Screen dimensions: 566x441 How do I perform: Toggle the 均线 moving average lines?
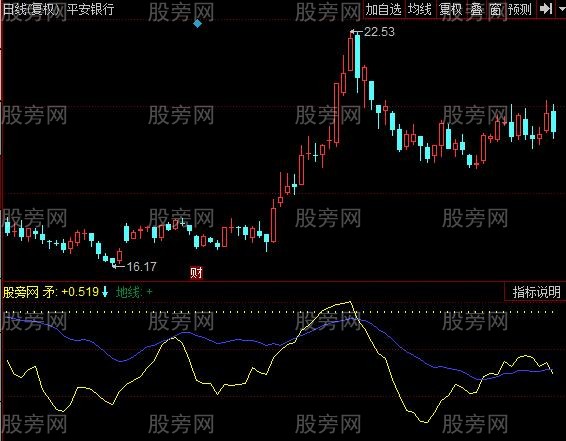pos(419,9)
